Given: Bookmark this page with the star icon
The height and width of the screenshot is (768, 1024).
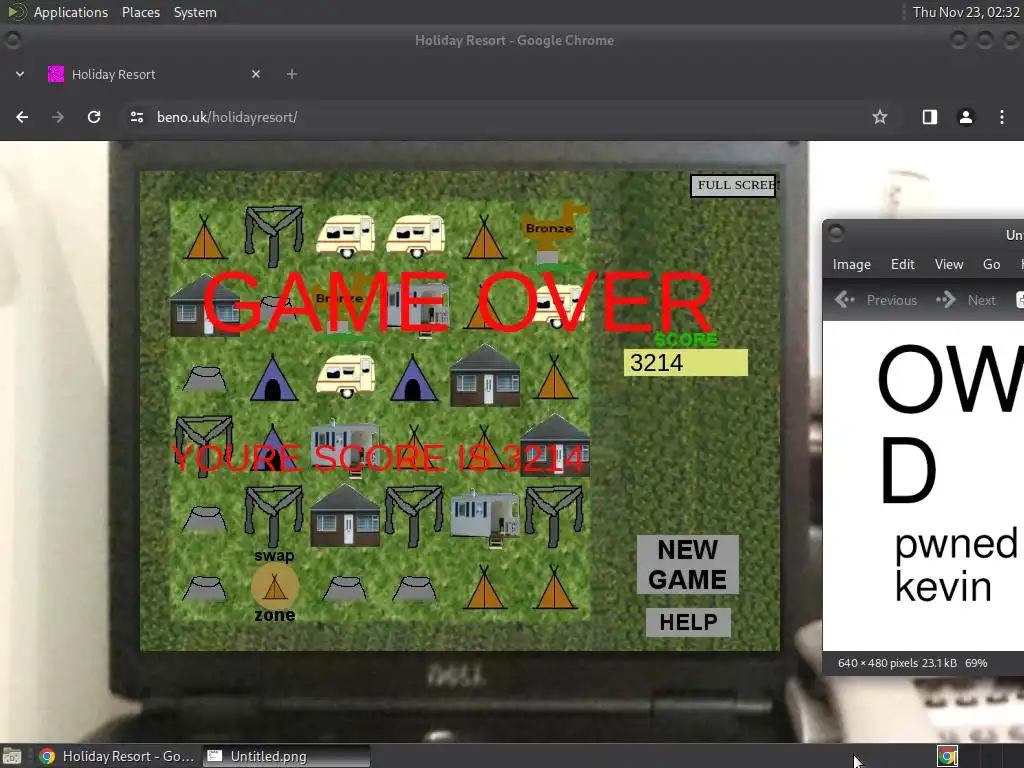Looking at the screenshot, I should (880, 117).
